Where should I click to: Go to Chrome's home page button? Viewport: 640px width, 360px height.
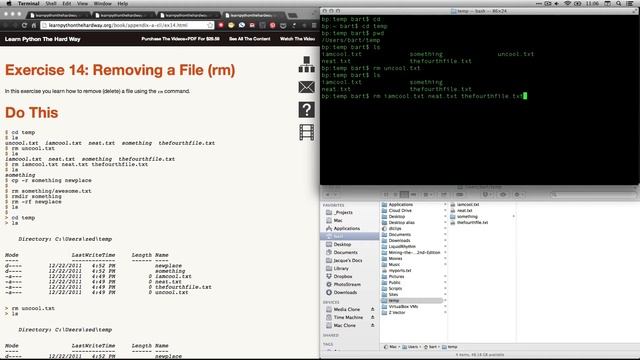34,25
